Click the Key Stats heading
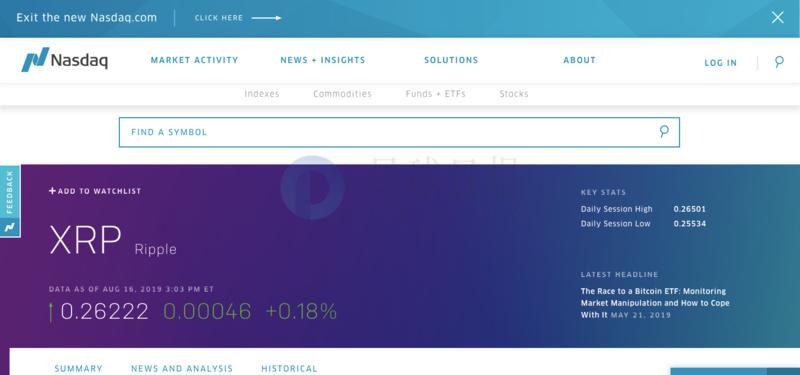 [604, 192]
